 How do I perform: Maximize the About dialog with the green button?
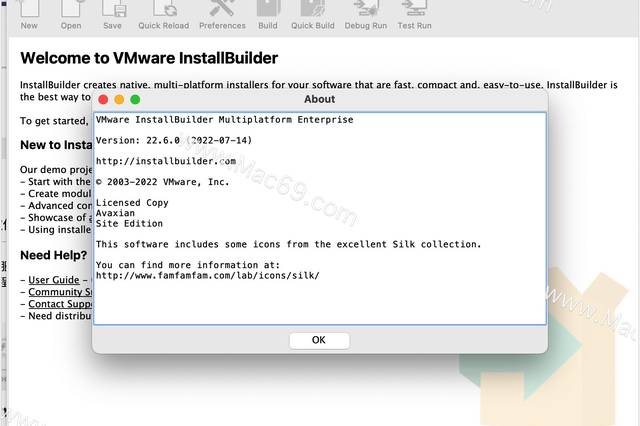pyautogui.click(x=135, y=99)
